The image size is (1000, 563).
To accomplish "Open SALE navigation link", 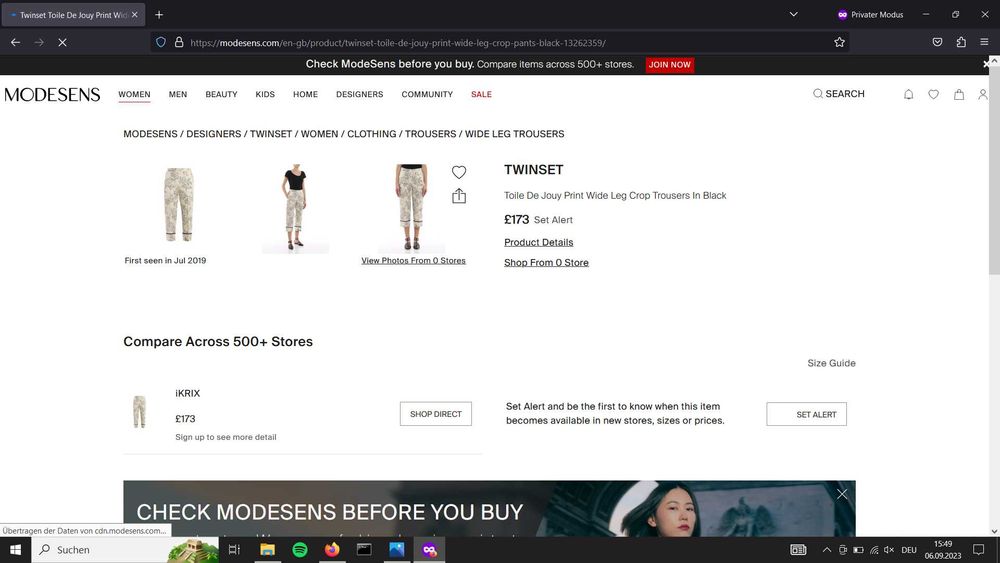I will tap(482, 94).
